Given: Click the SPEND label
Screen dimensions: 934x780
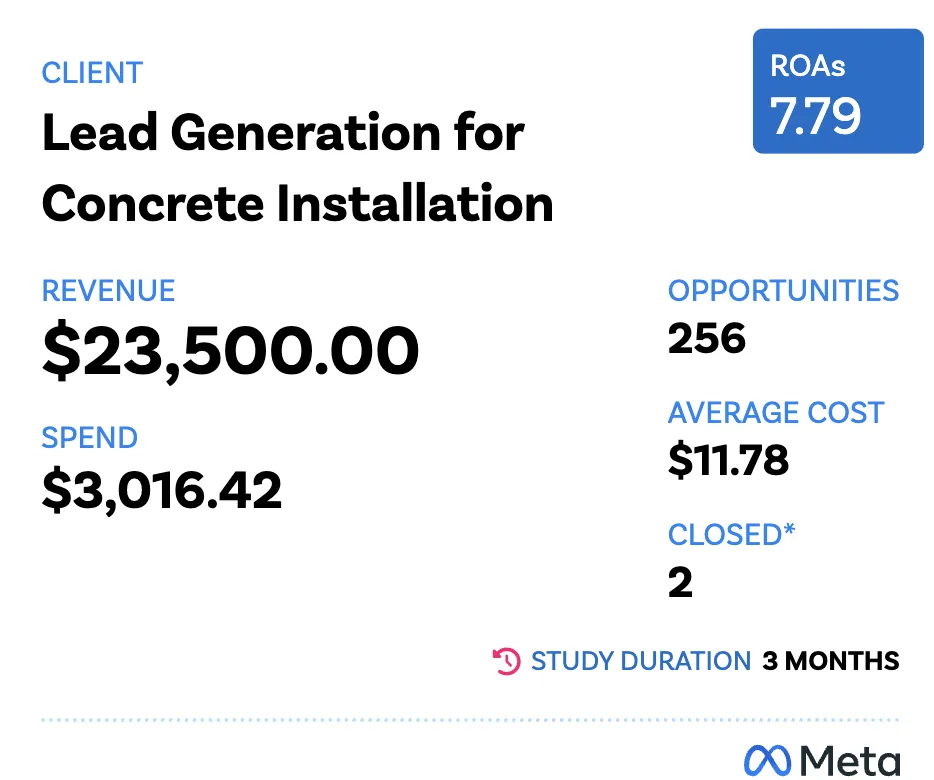Looking at the screenshot, I should tap(89, 437).
